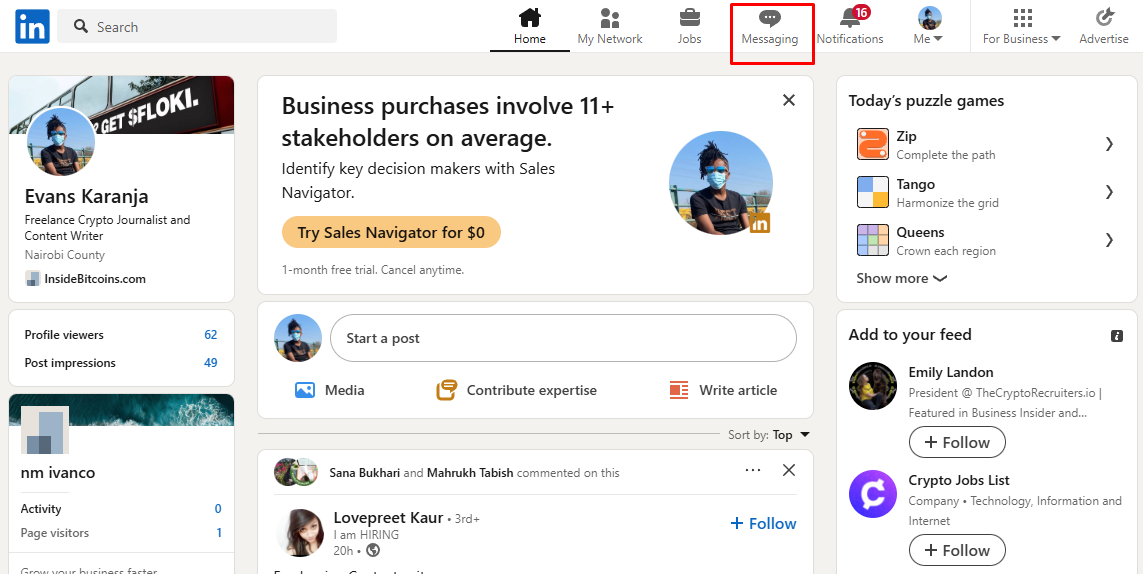Go to the Home tab
Screen dimensions: 1143x574
pyautogui.click(x=530, y=27)
